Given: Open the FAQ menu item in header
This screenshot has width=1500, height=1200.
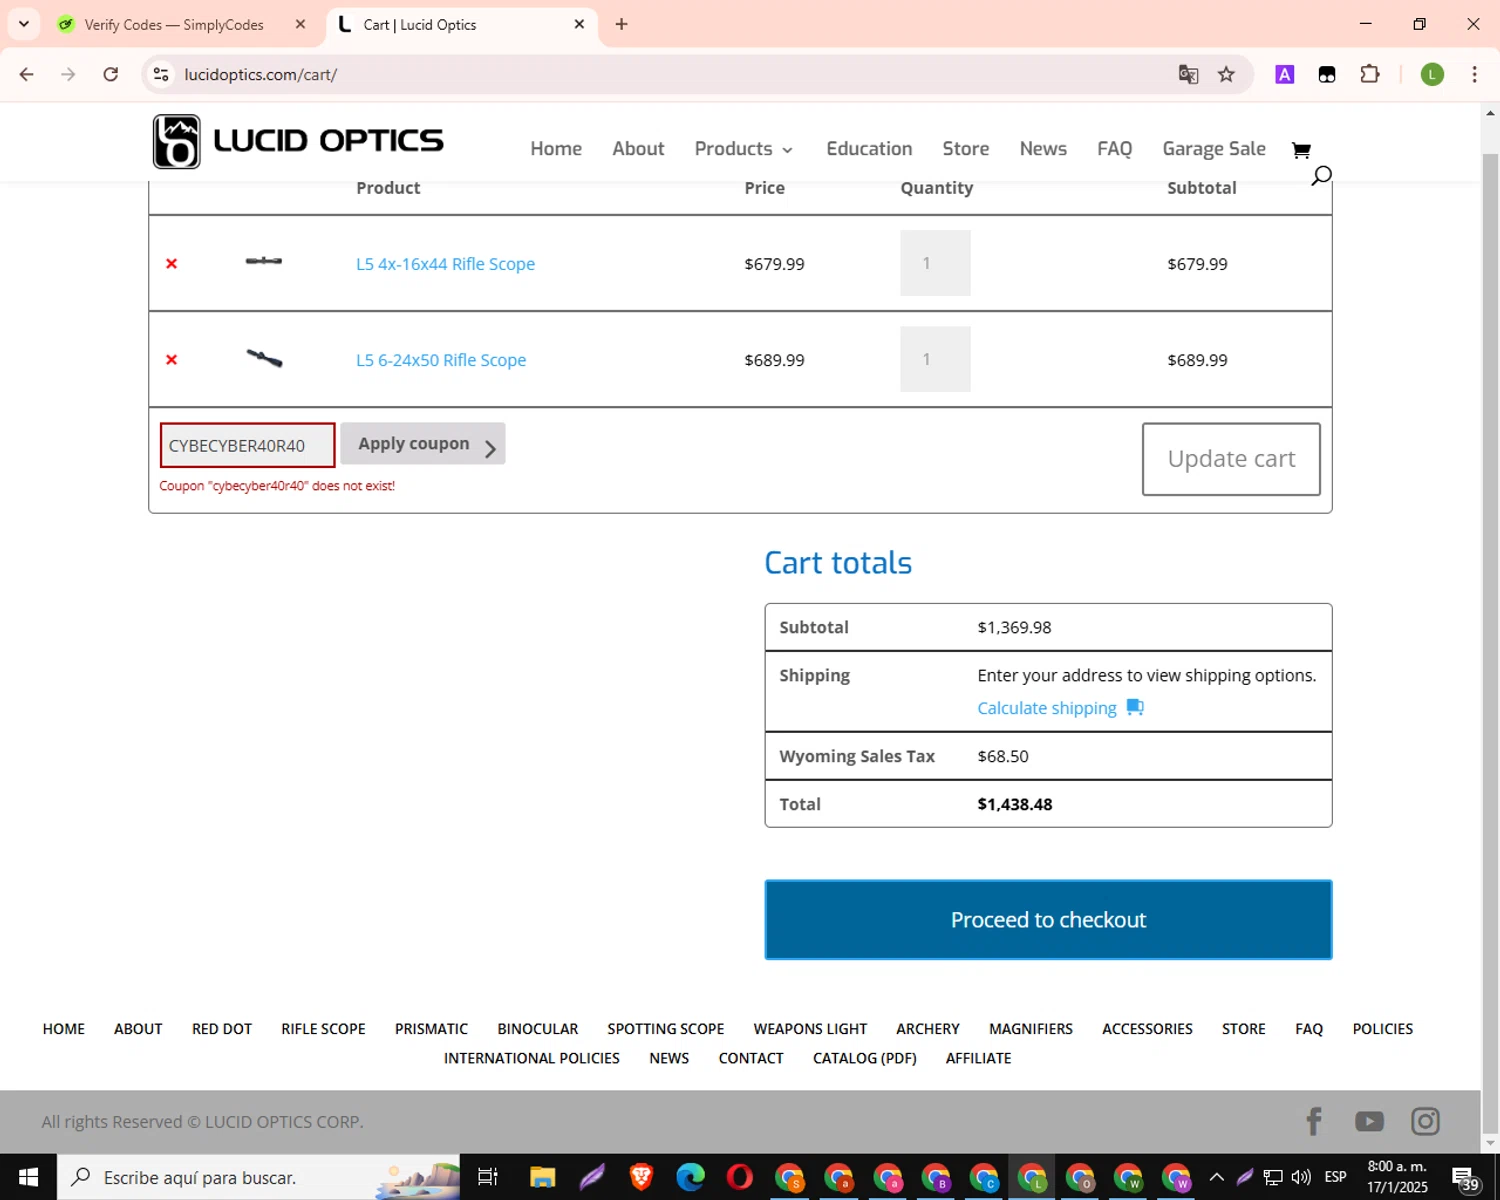Looking at the screenshot, I should [1115, 149].
